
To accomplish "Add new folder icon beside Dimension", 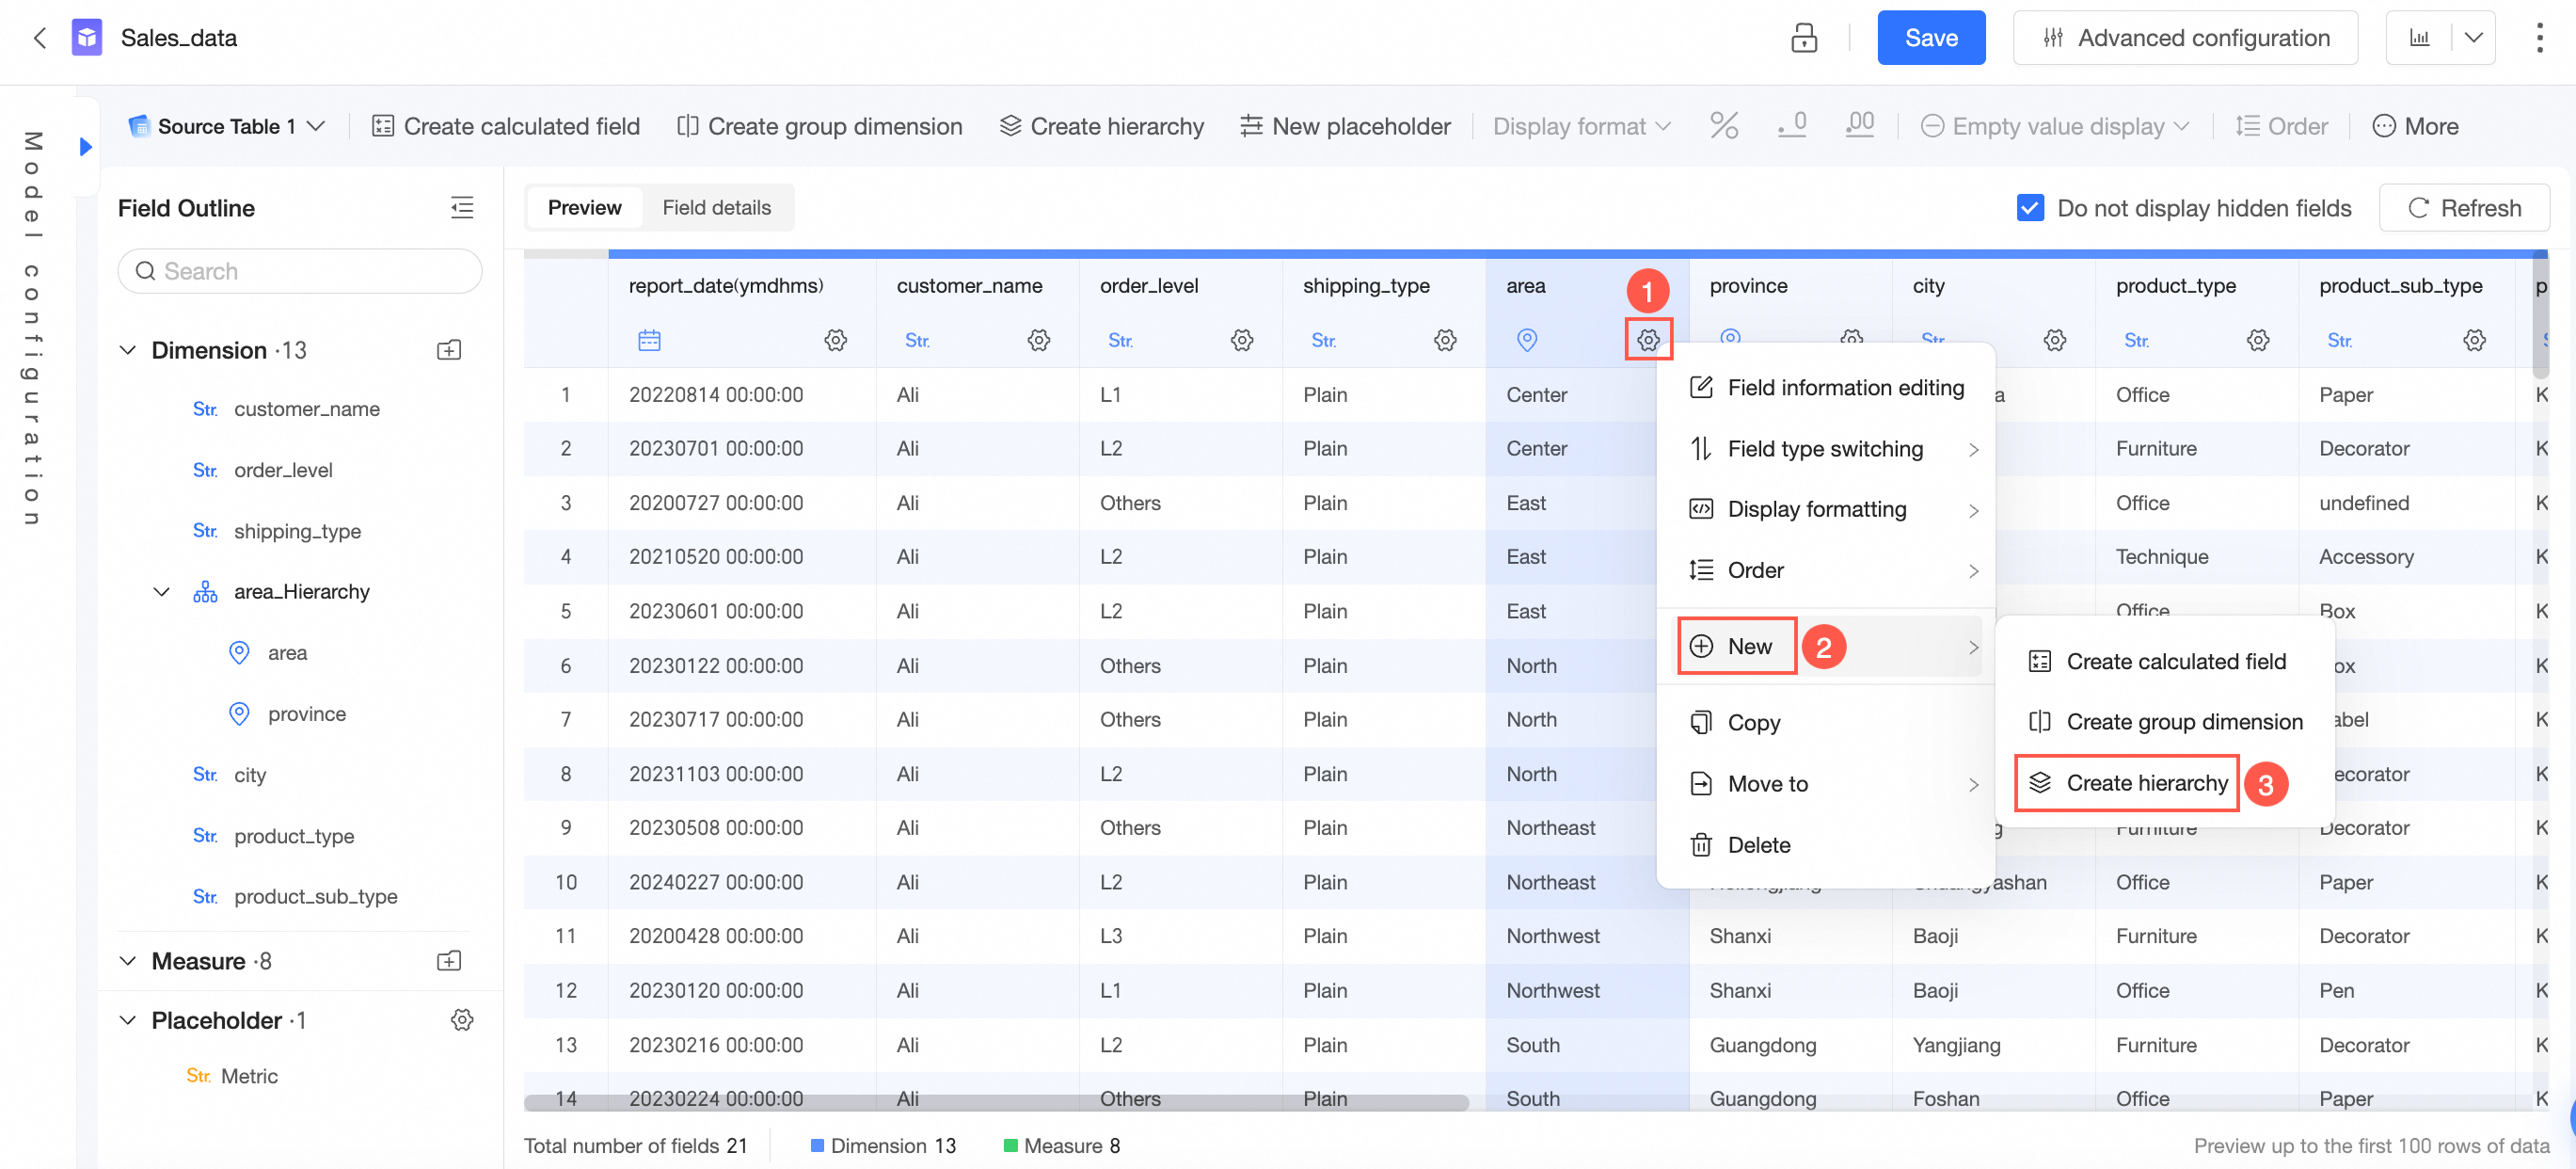I will 449,350.
